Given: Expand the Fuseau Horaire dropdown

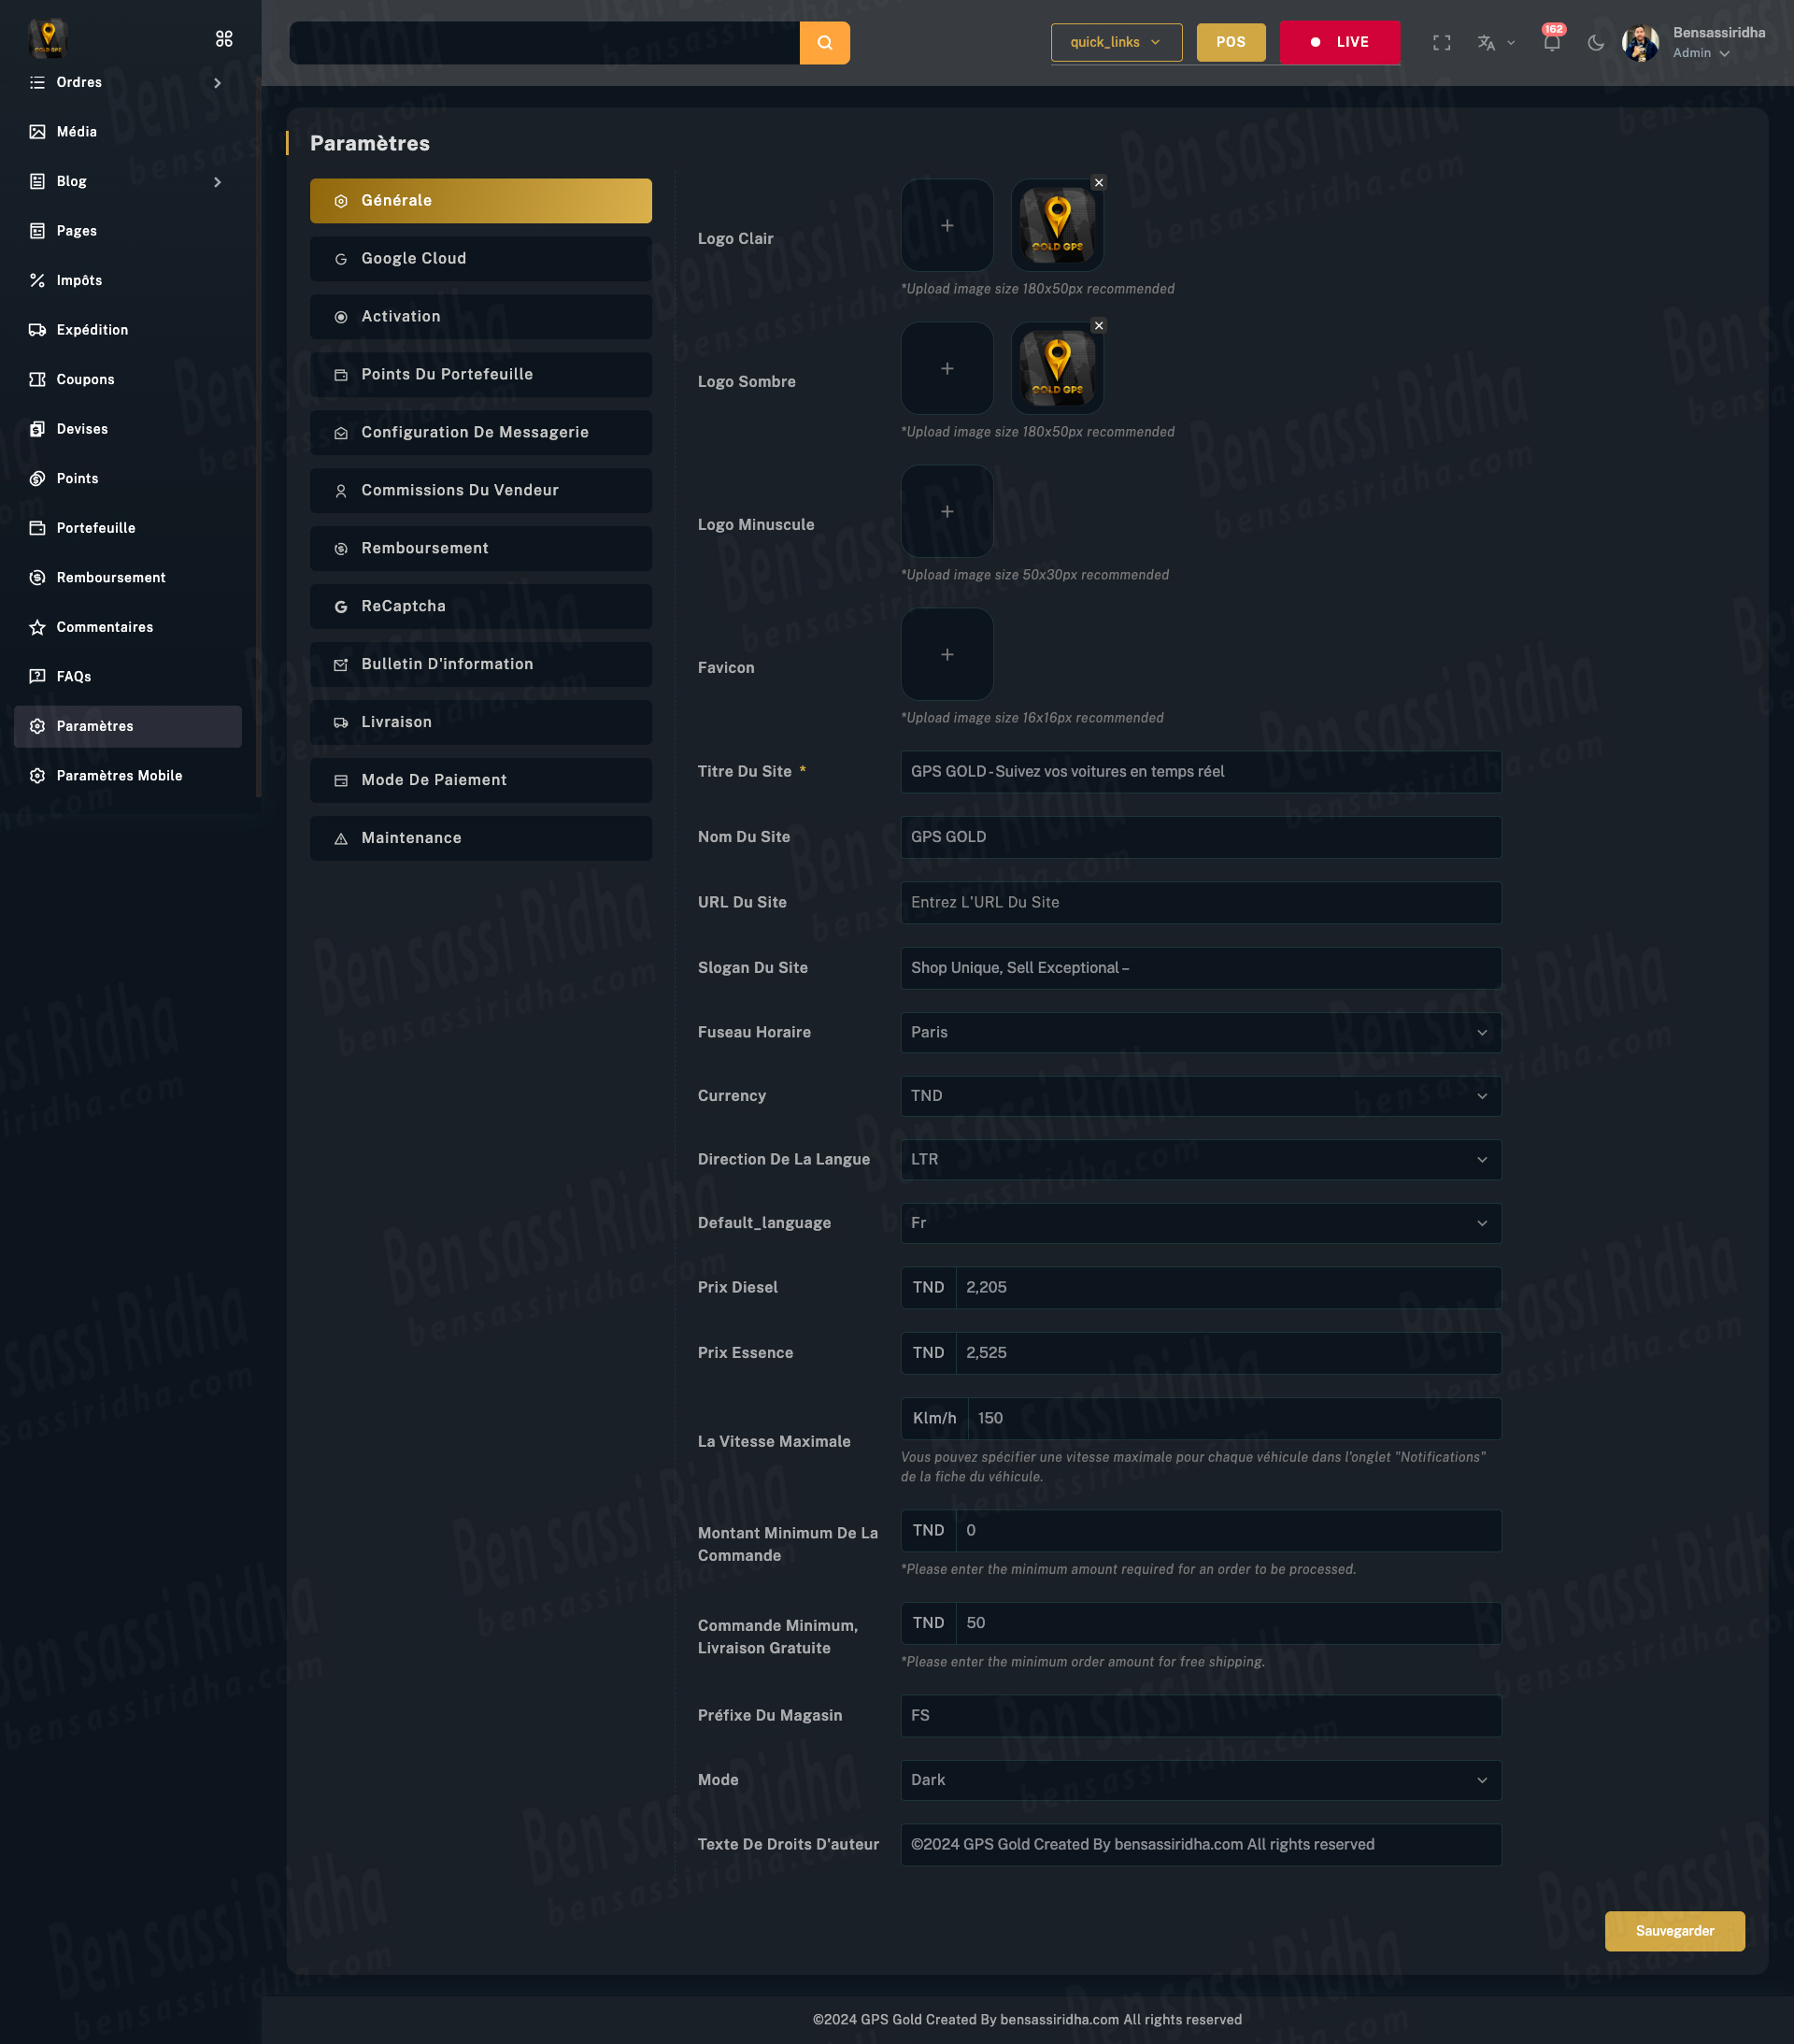Looking at the screenshot, I should (x=1200, y=1033).
